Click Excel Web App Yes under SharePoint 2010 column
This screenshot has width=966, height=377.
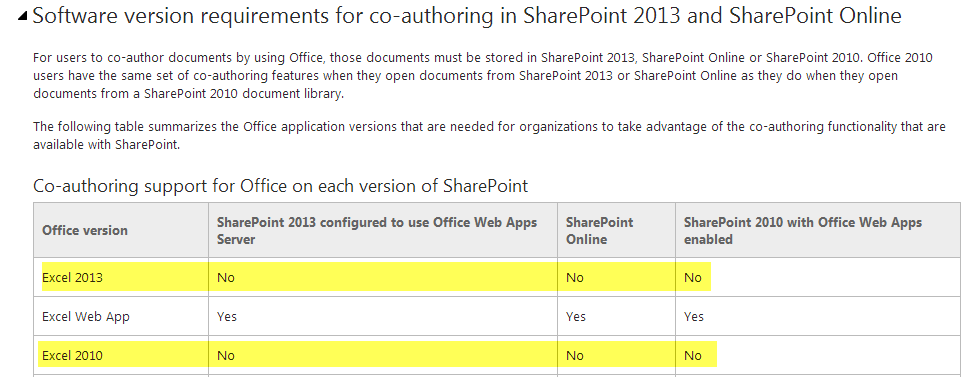[x=694, y=317]
